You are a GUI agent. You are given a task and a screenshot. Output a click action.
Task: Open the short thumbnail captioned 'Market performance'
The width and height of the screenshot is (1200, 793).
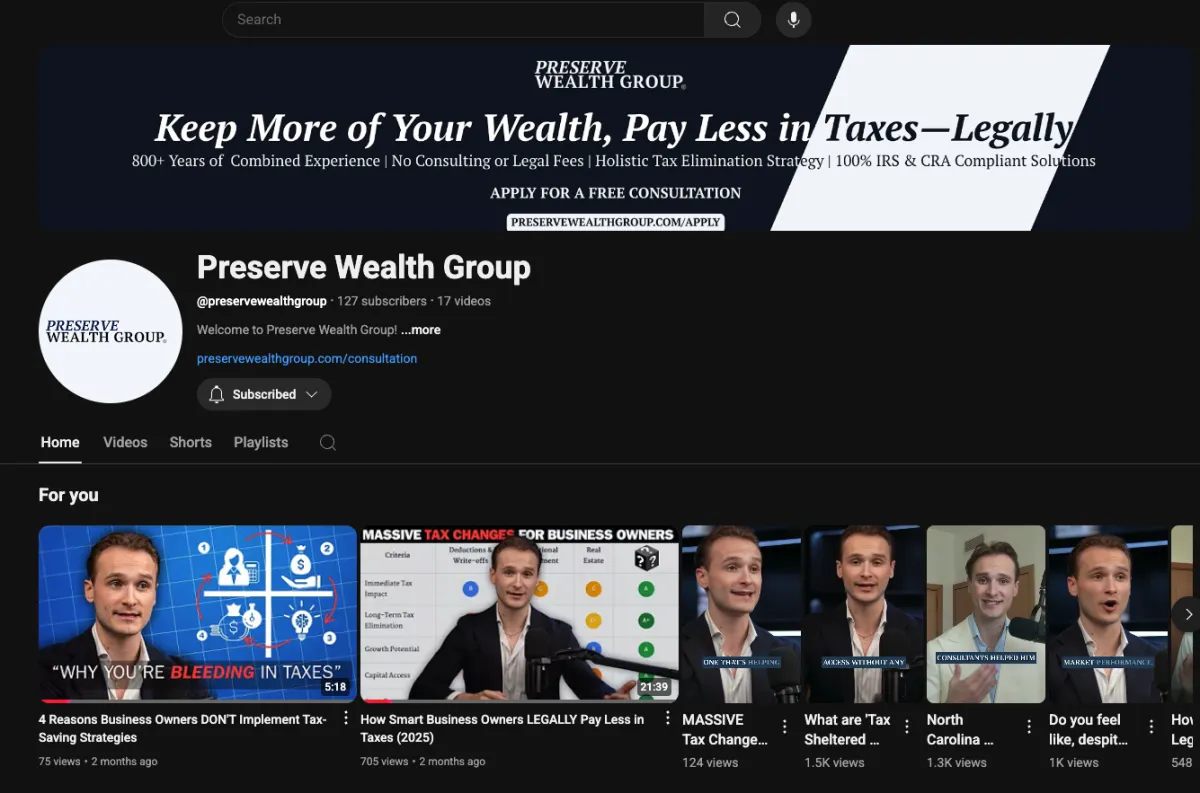coord(1107,613)
